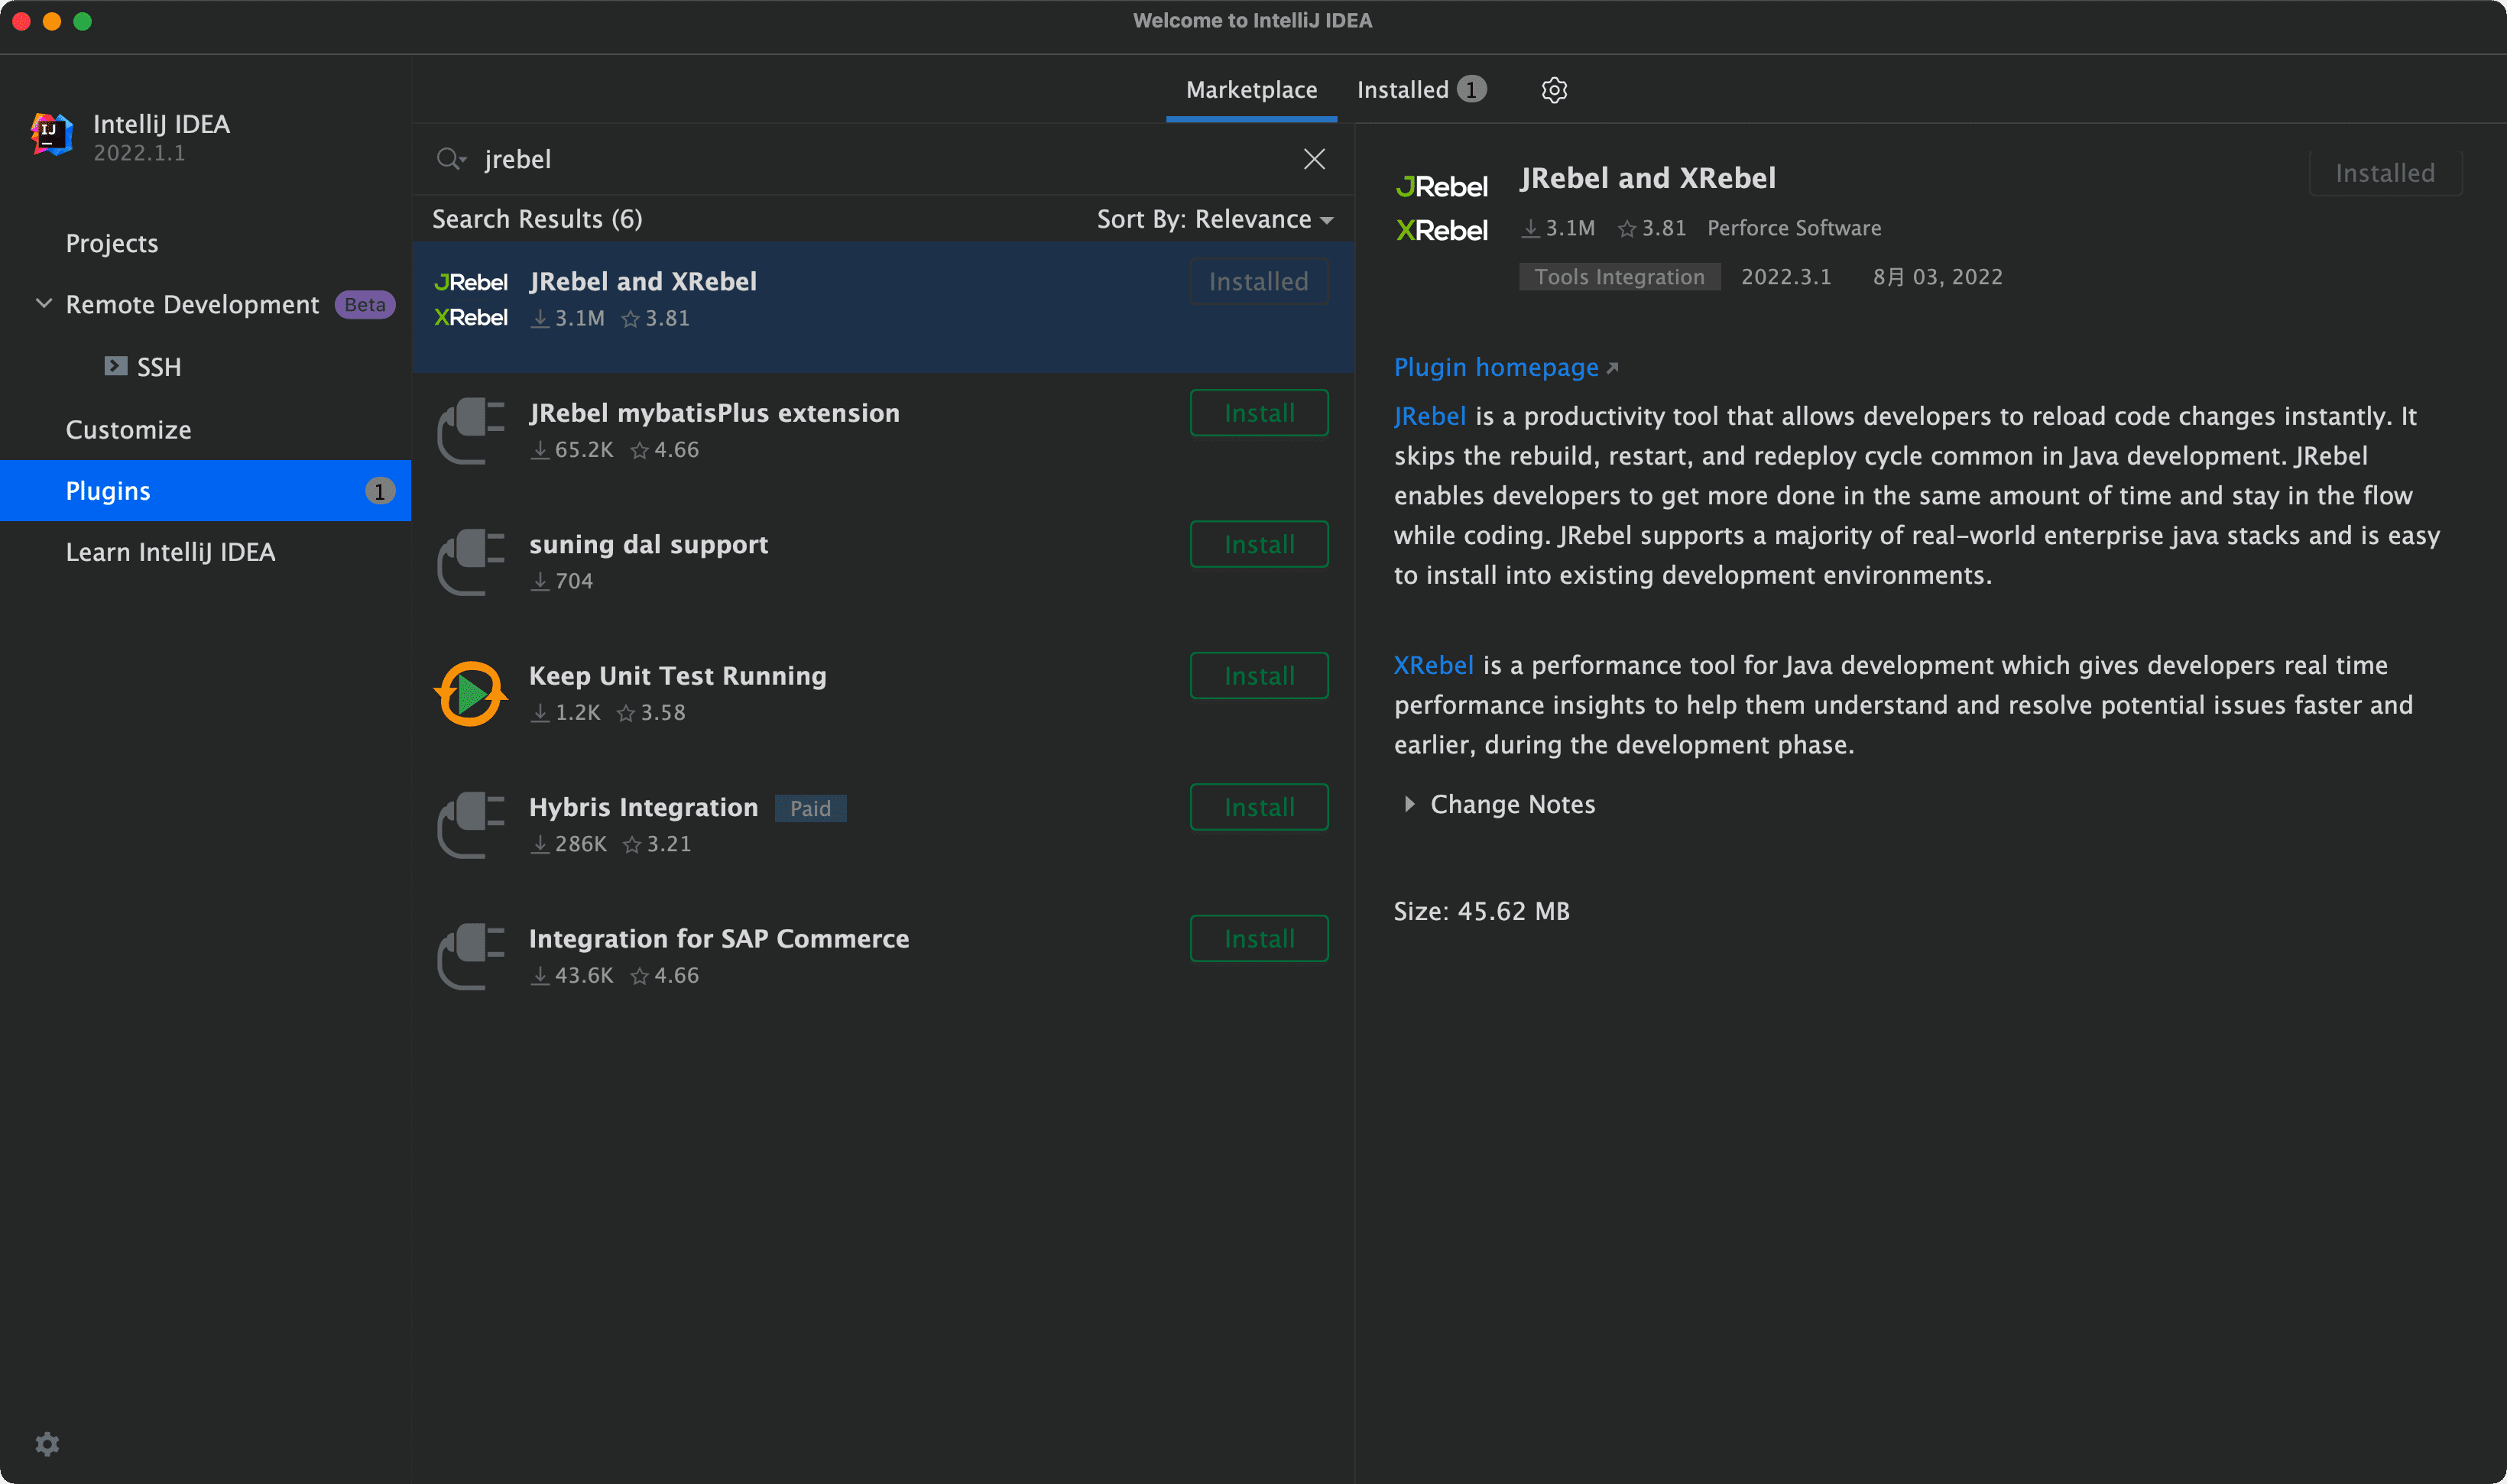Open the Sort By Relevance dropdown

coord(1215,219)
